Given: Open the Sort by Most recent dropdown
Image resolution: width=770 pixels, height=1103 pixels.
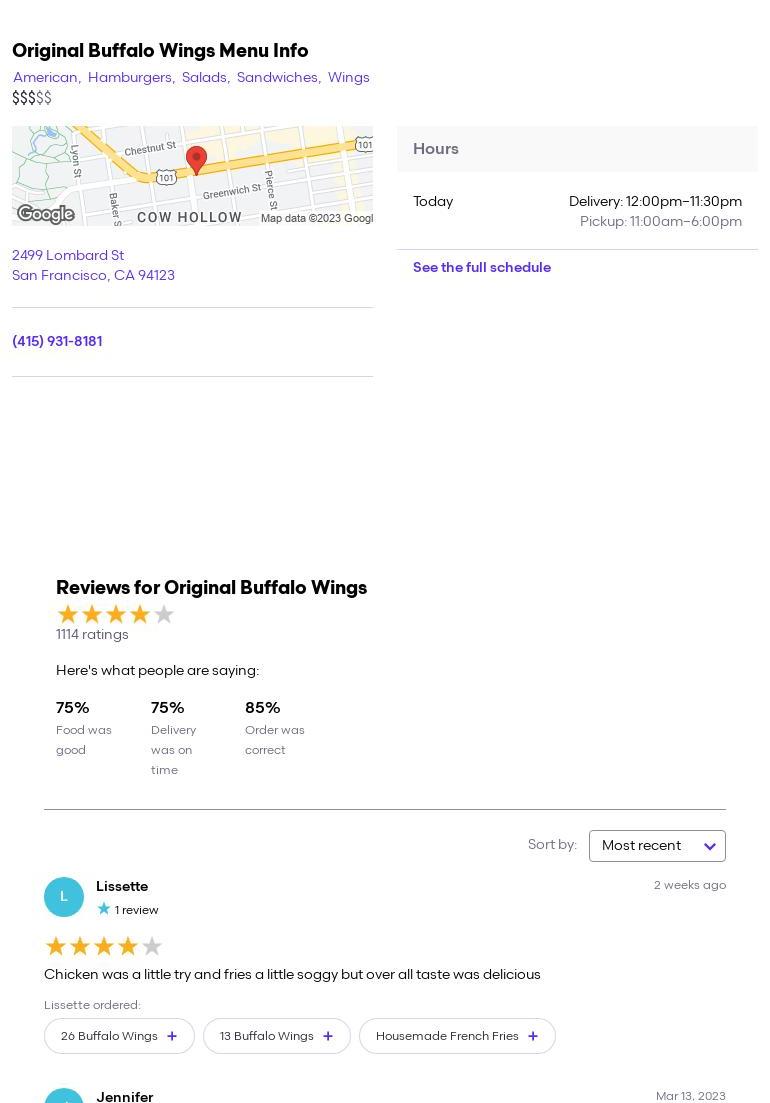Looking at the screenshot, I should click(x=657, y=846).
